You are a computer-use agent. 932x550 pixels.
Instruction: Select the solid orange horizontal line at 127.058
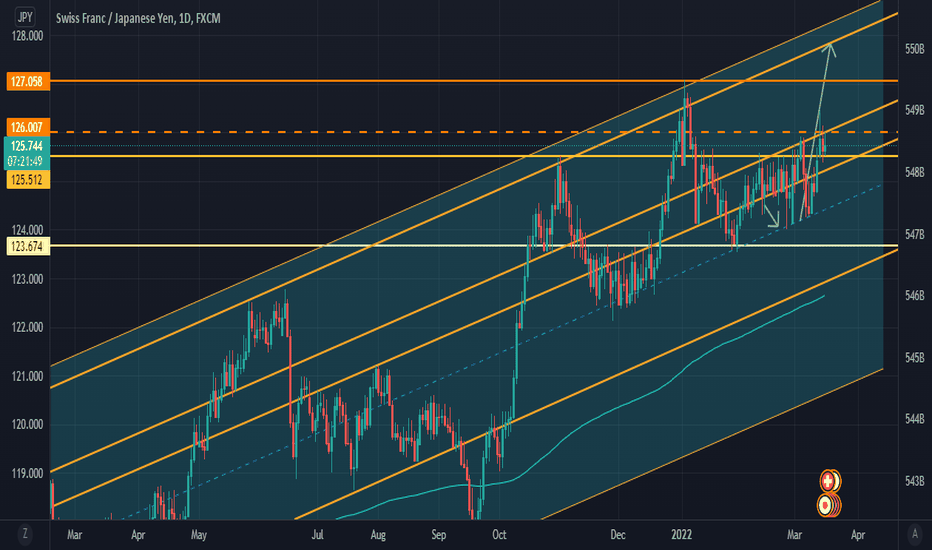point(474,80)
